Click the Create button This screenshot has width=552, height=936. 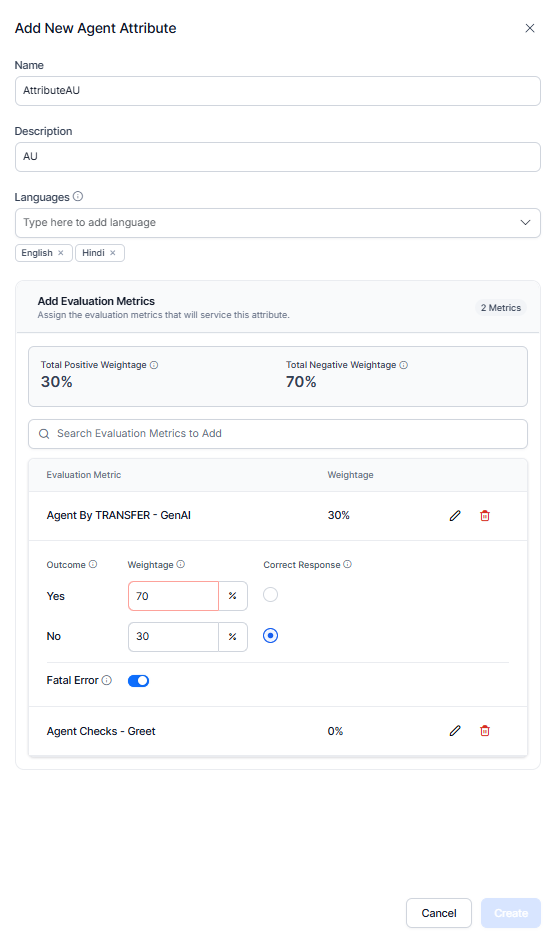click(x=511, y=913)
